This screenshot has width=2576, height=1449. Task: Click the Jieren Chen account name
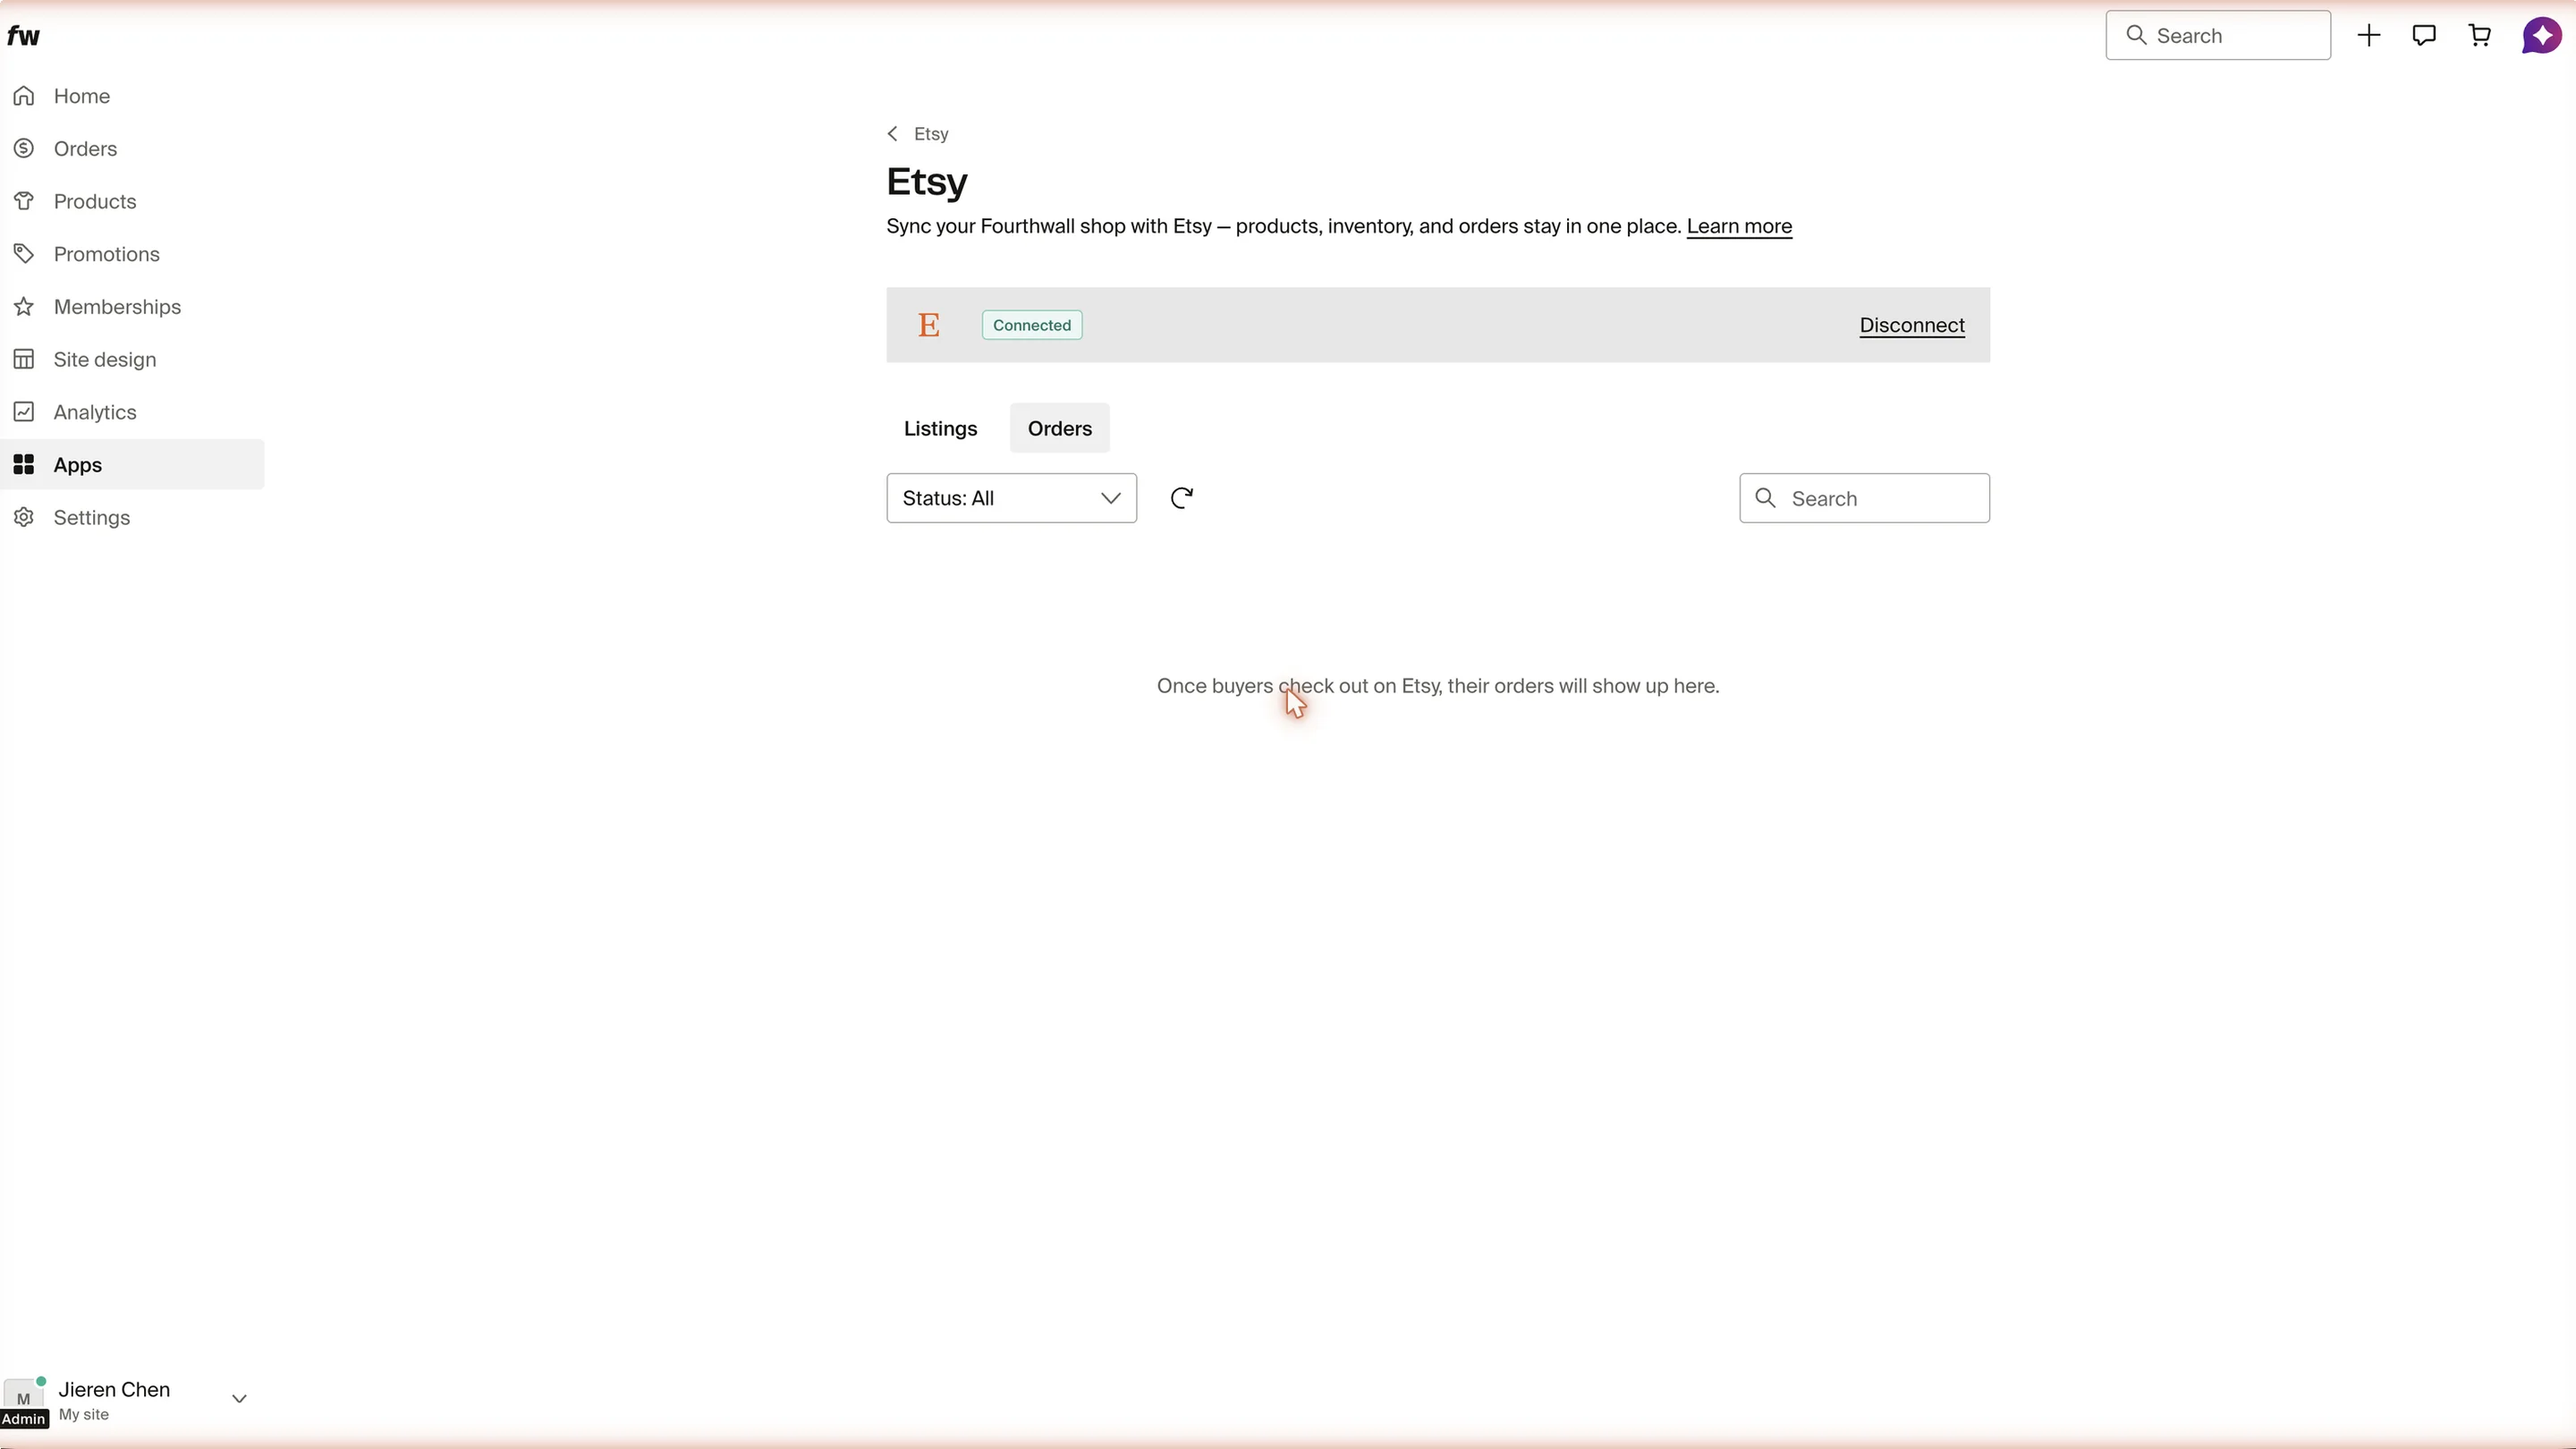pyautogui.click(x=114, y=1390)
